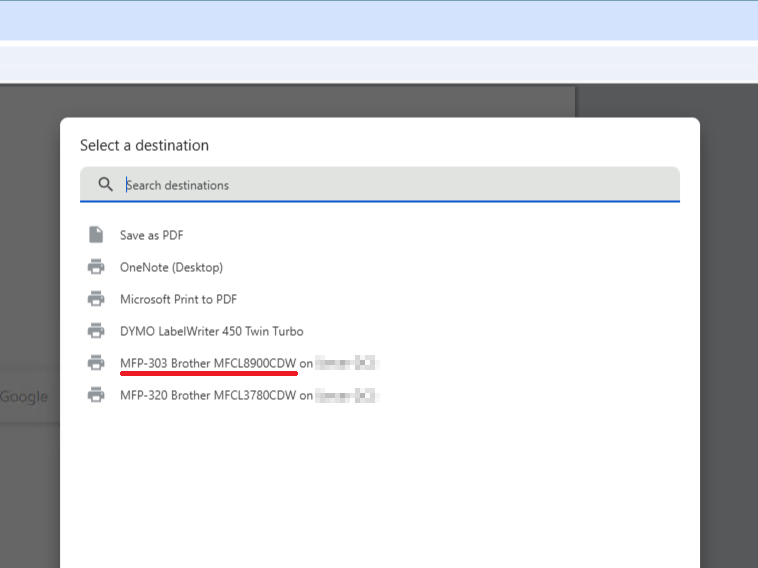Click the Search destinations input field
758x568 pixels.
(380, 185)
